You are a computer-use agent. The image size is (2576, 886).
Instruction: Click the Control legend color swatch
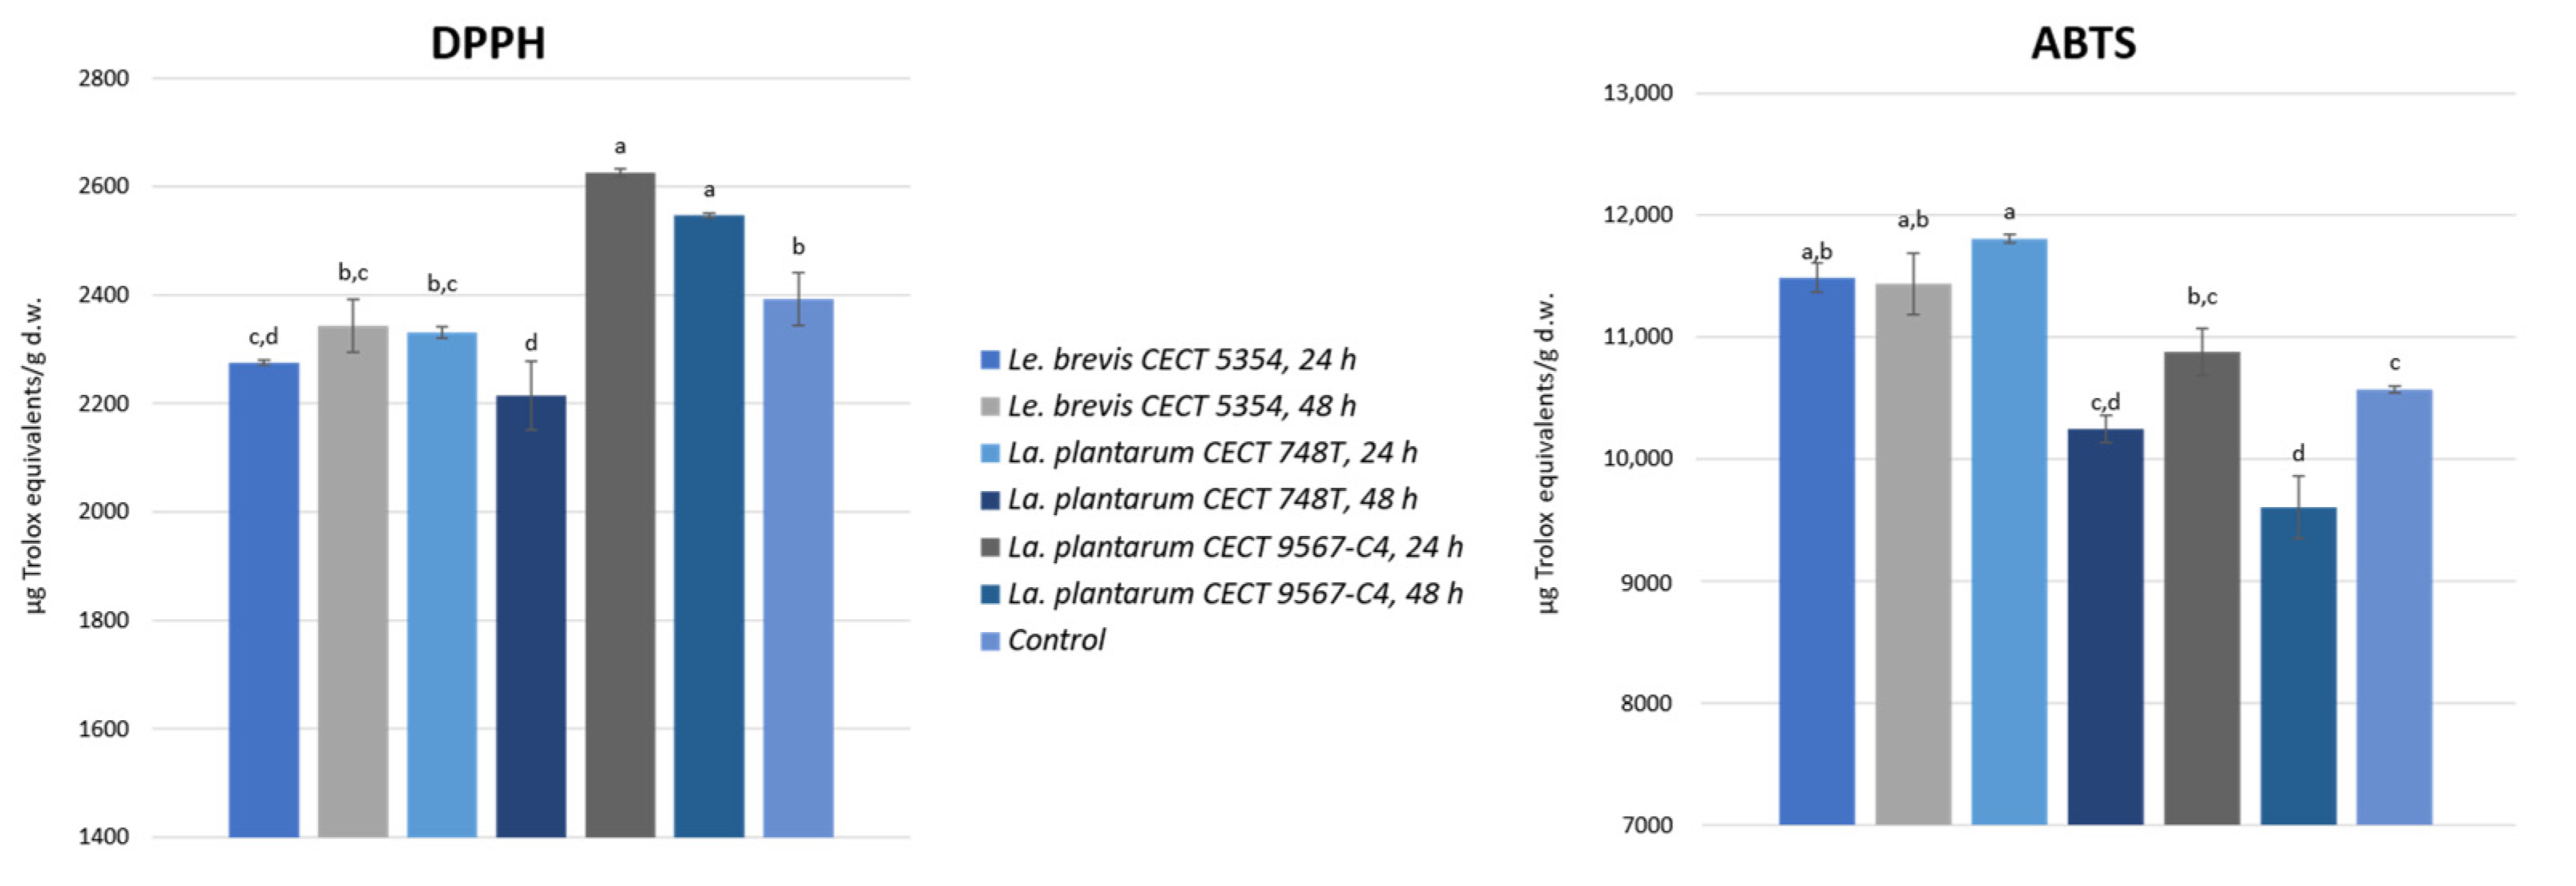[990, 641]
